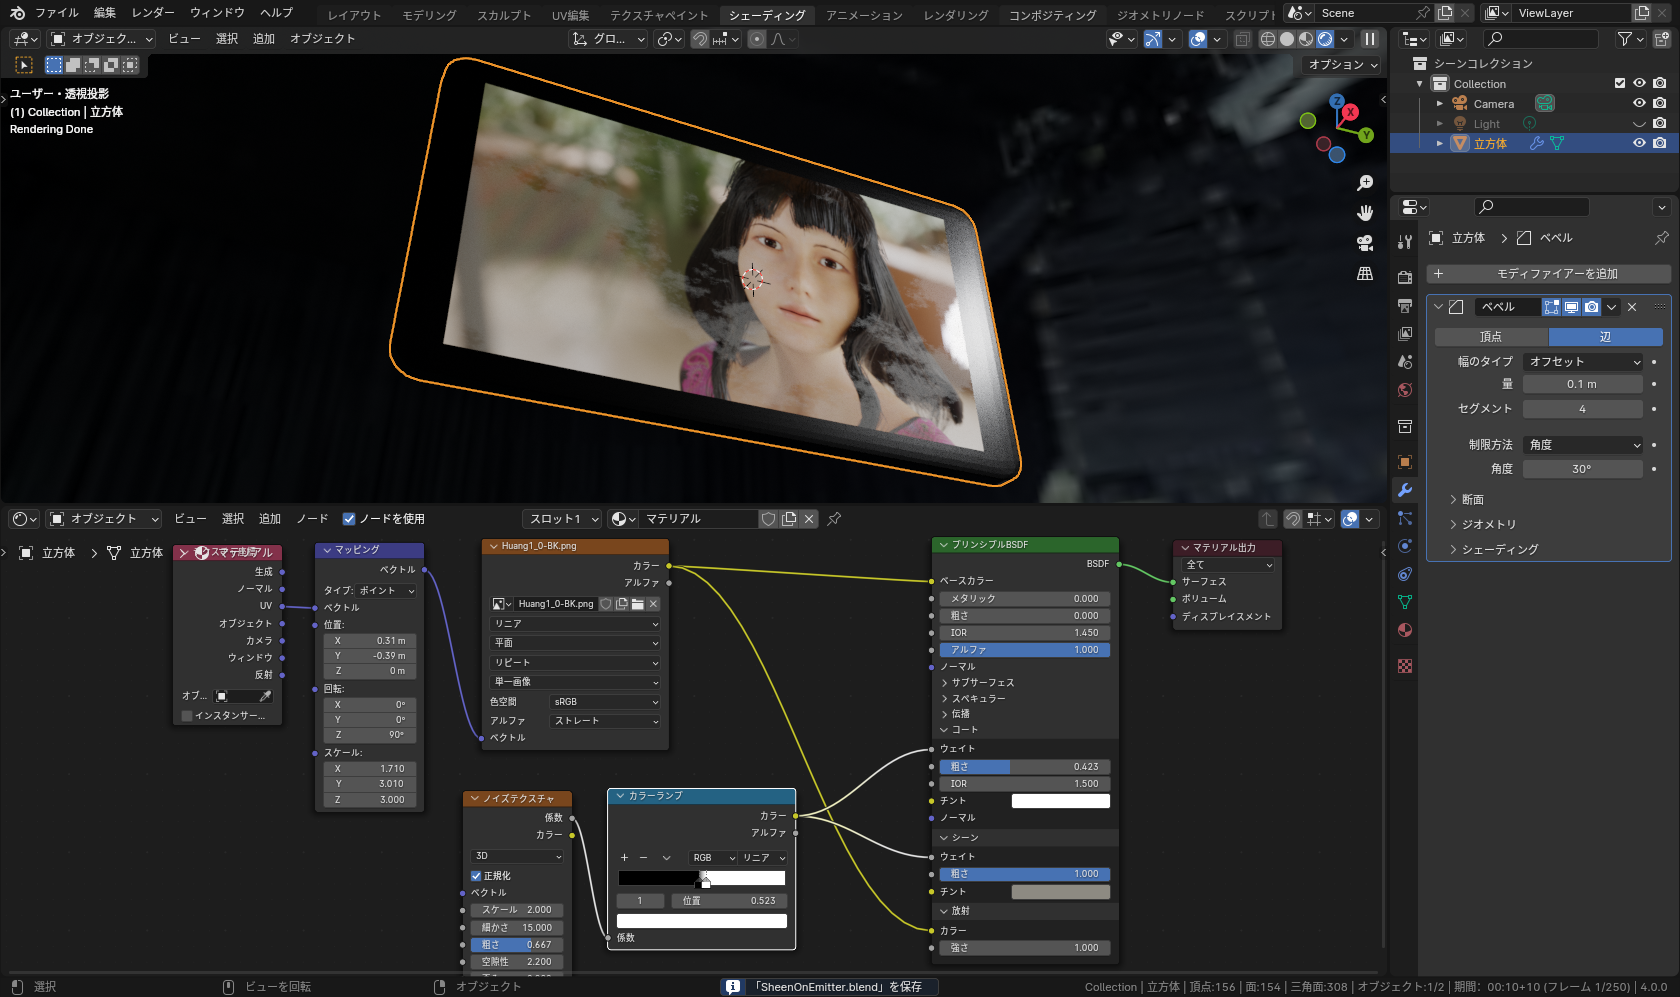Click the white チント color swatch
The height and width of the screenshot is (997, 1680).
[1061, 801]
